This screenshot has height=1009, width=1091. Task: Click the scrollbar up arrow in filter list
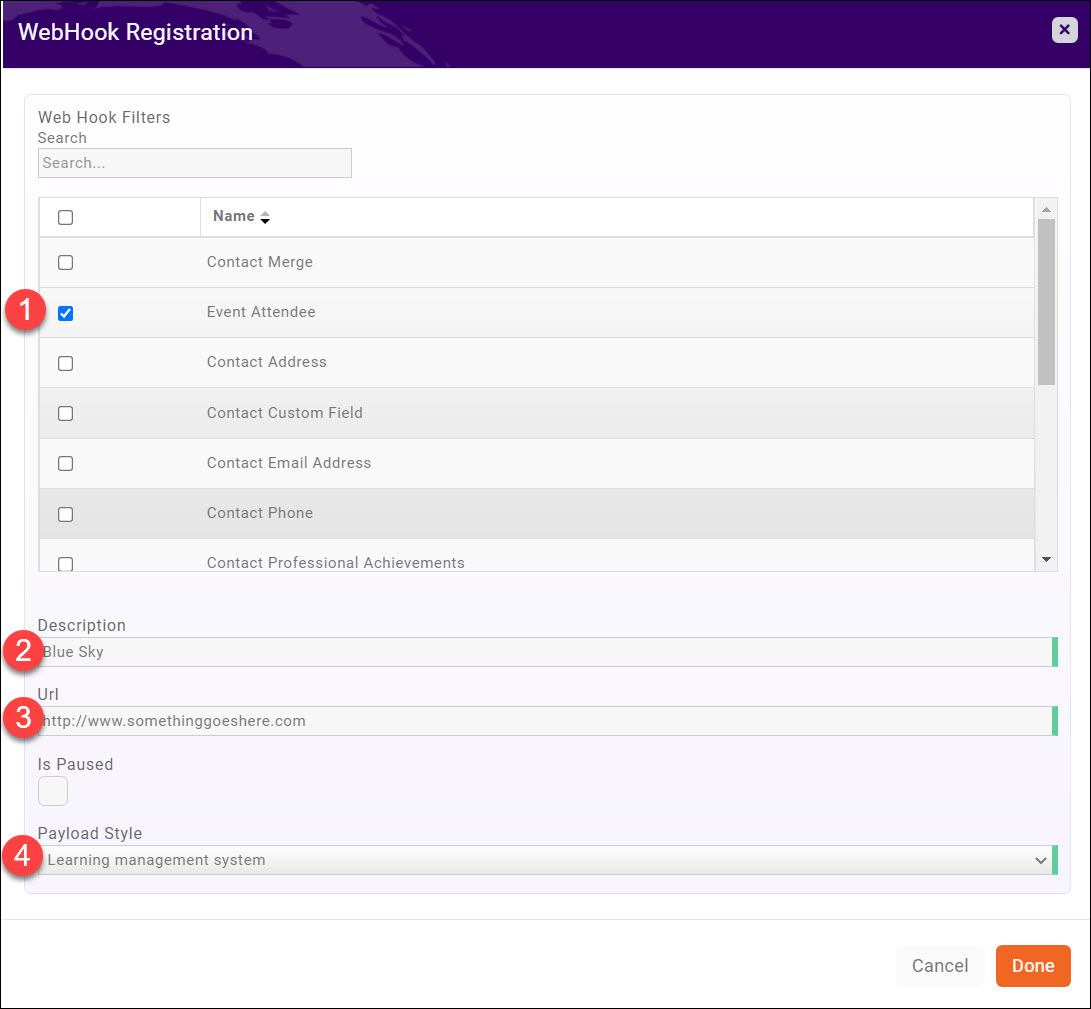coord(1046,209)
